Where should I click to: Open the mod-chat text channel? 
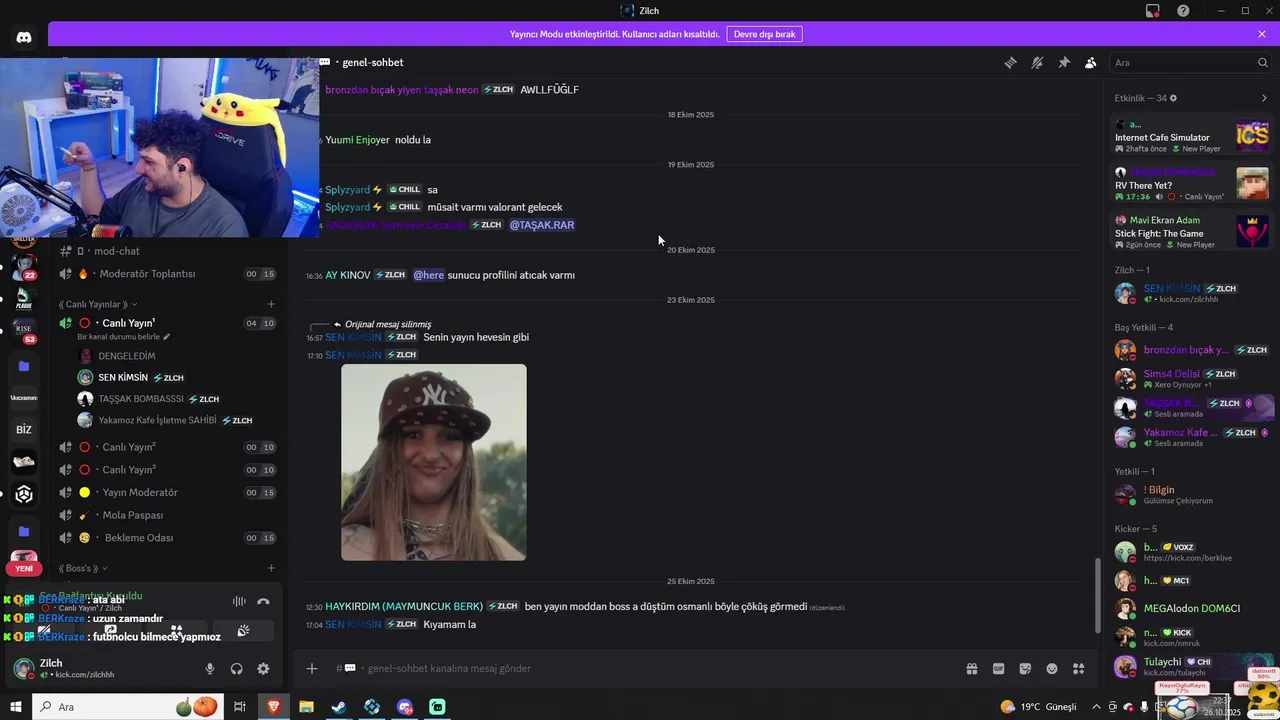tap(168, 251)
